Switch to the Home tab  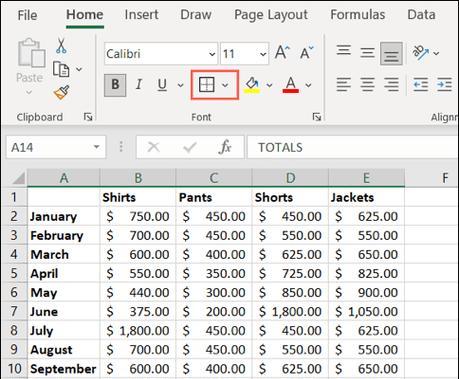click(85, 15)
